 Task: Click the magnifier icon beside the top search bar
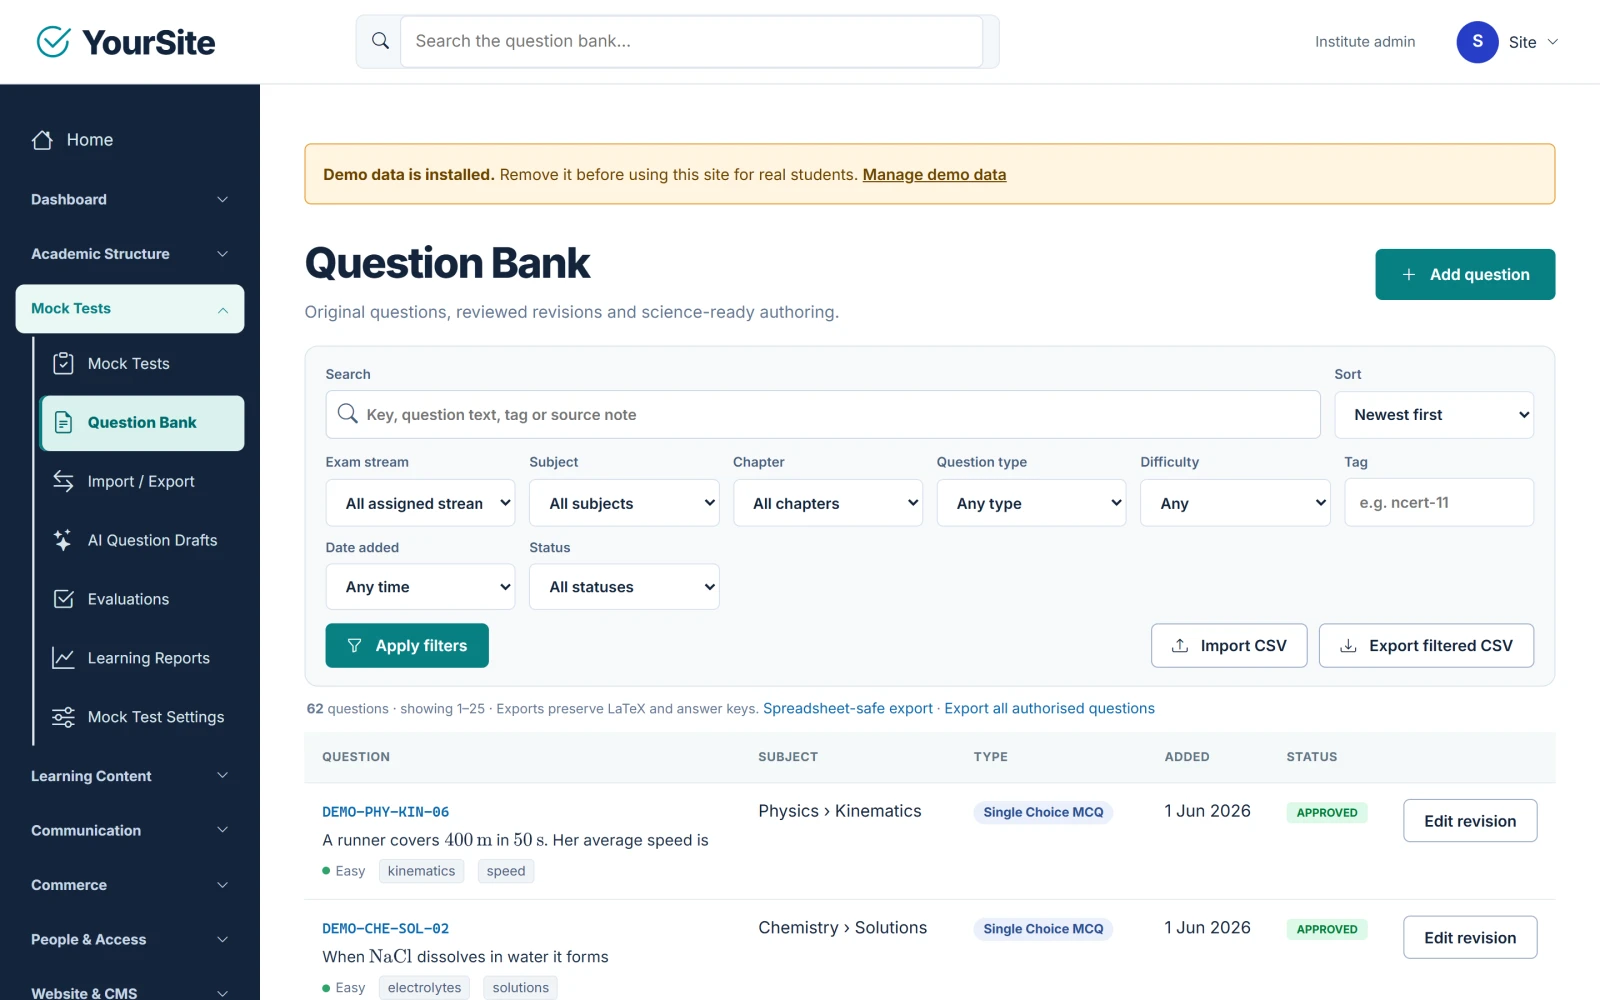pyautogui.click(x=380, y=41)
